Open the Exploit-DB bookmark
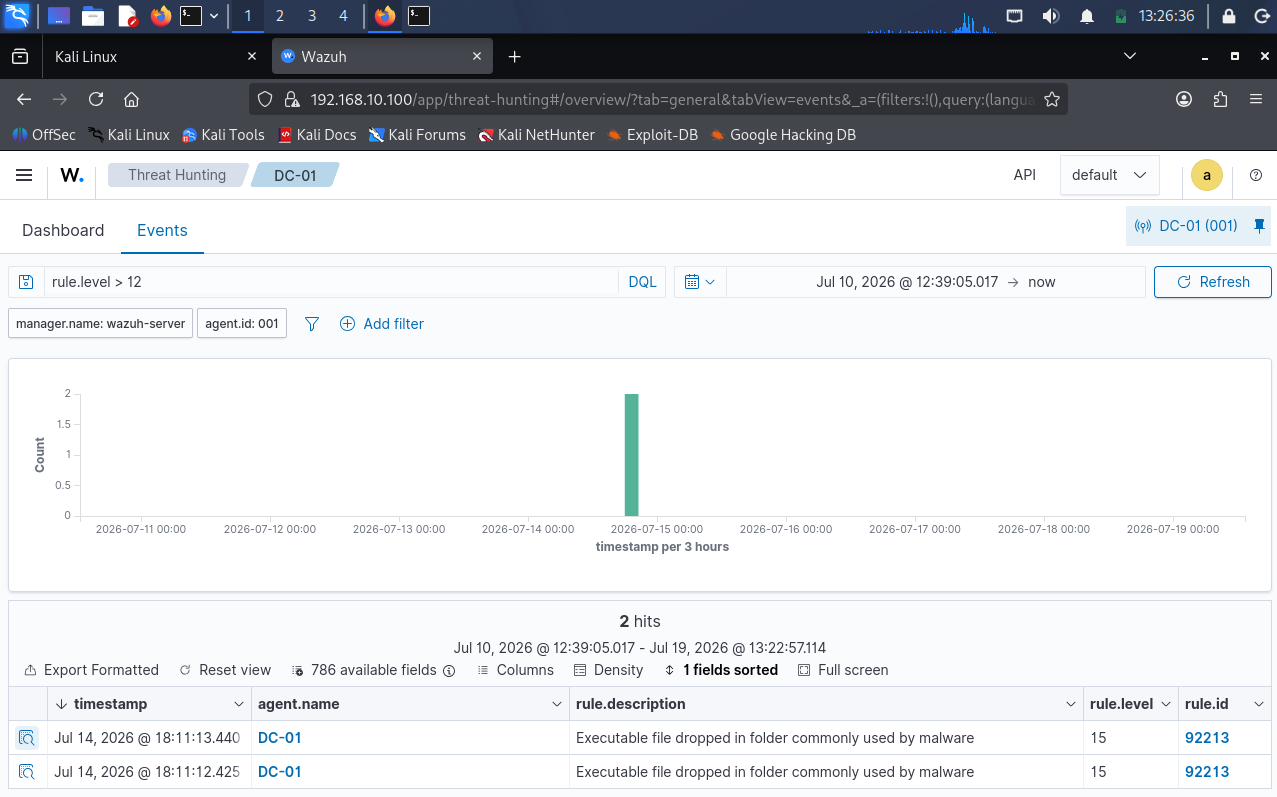 (652, 135)
